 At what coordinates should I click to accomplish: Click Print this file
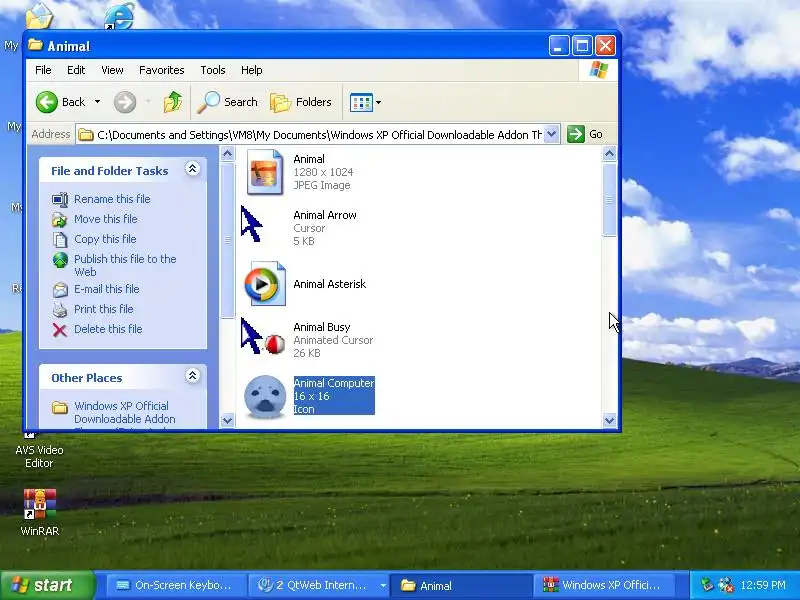(x=104, y=309)
